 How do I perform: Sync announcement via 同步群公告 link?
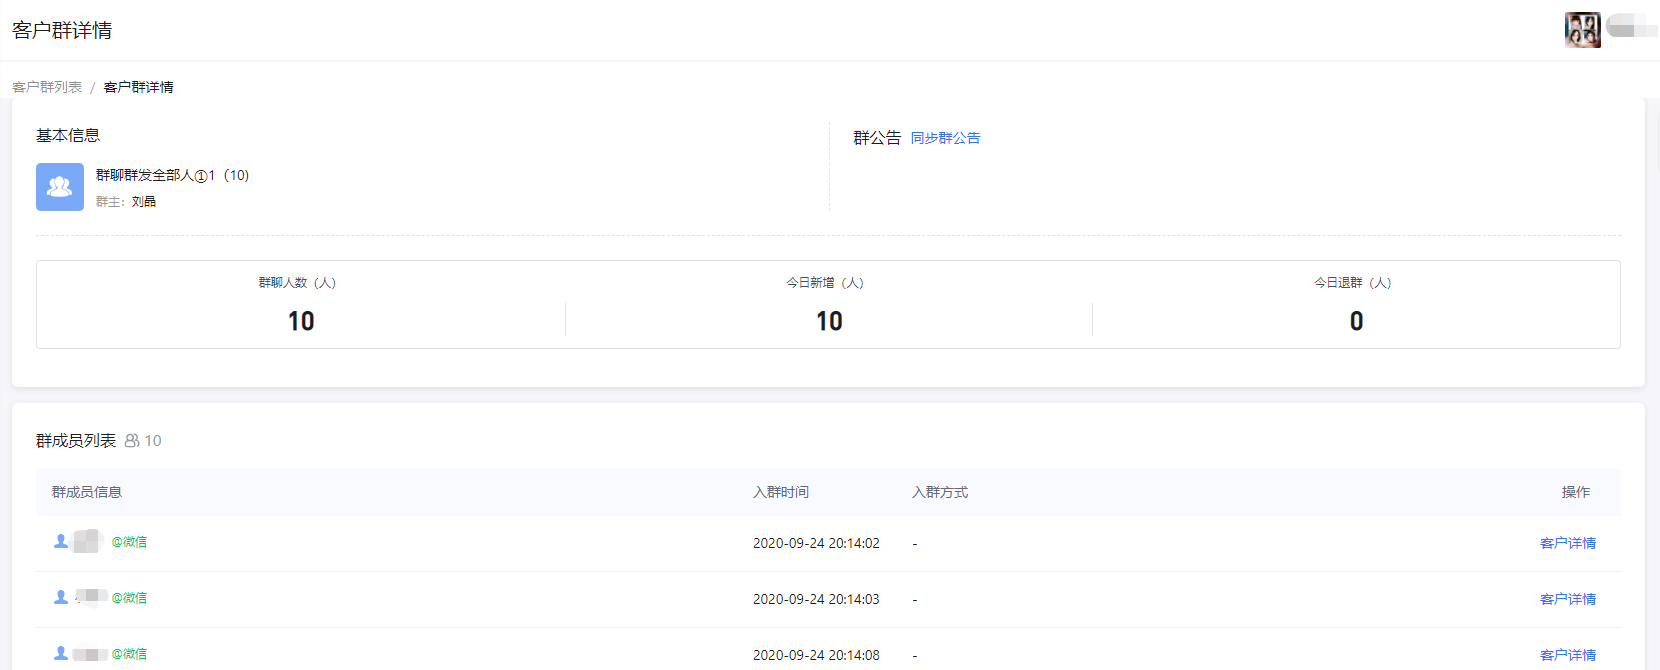pyautogui.click(x=945, y=138)
